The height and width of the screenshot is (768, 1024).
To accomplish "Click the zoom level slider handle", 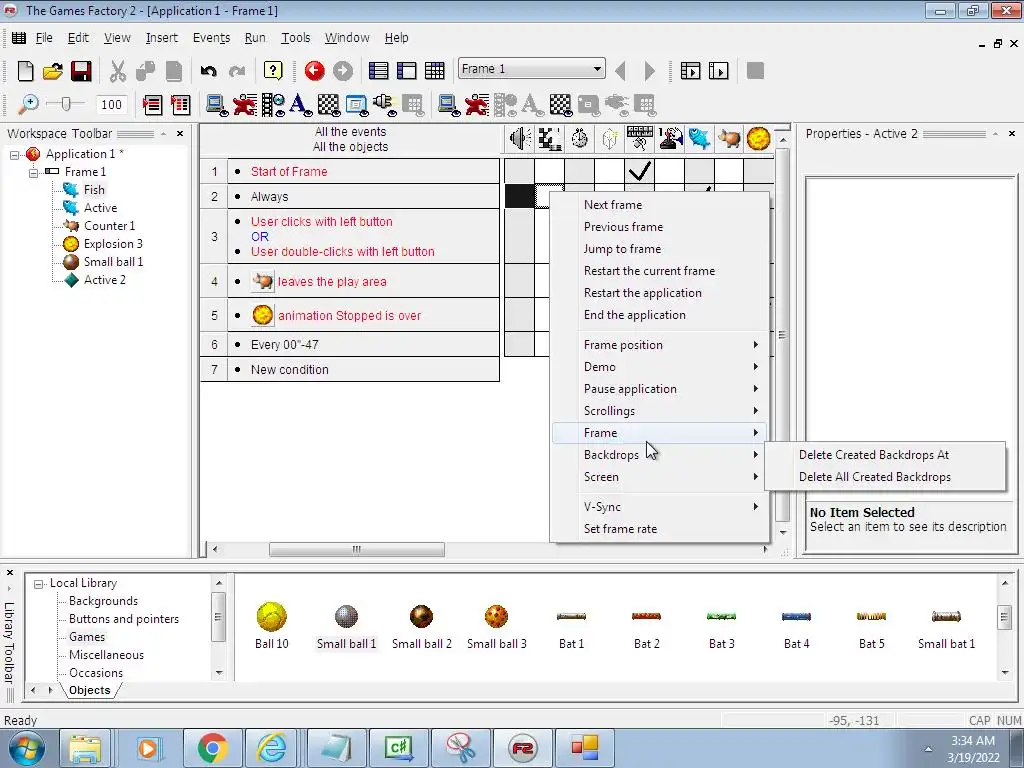I will (65, 104).
